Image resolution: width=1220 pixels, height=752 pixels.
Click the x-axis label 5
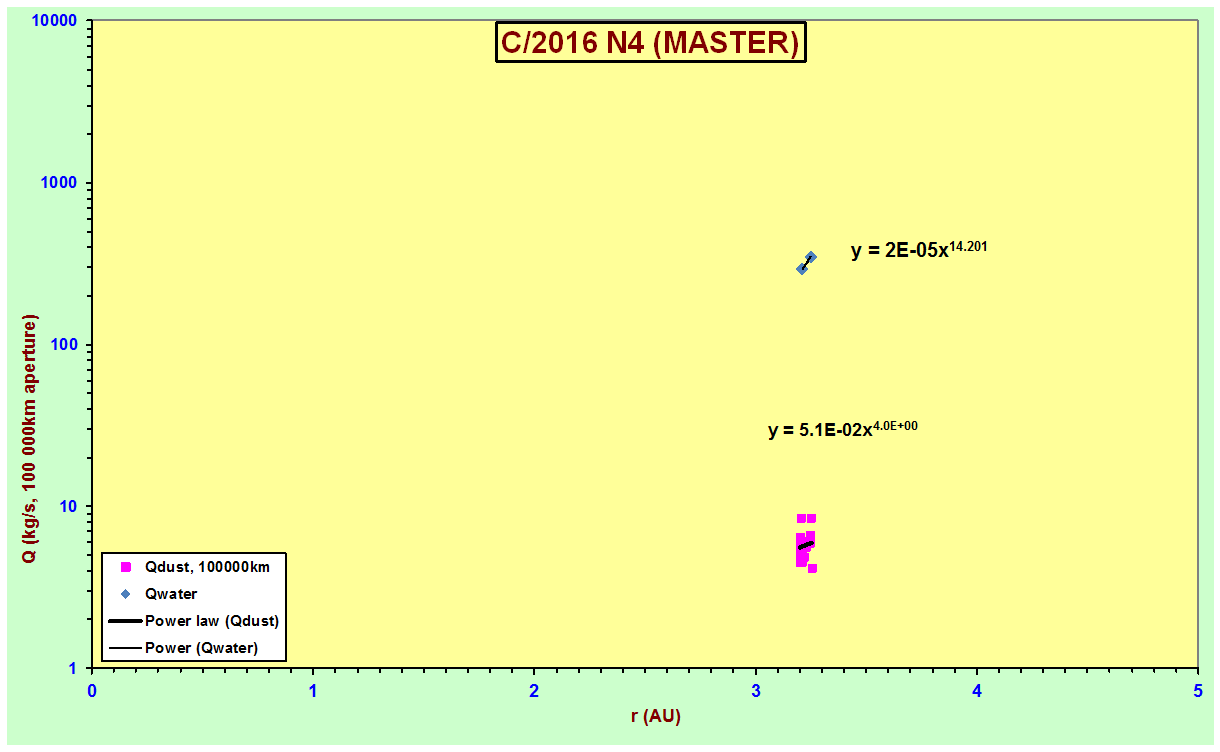[x=1198, y=689]
